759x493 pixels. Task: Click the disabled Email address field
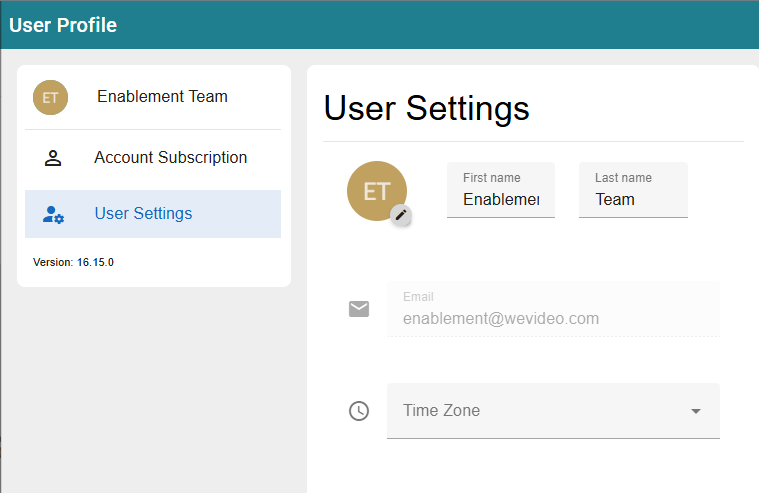click(x=553, y=309)
